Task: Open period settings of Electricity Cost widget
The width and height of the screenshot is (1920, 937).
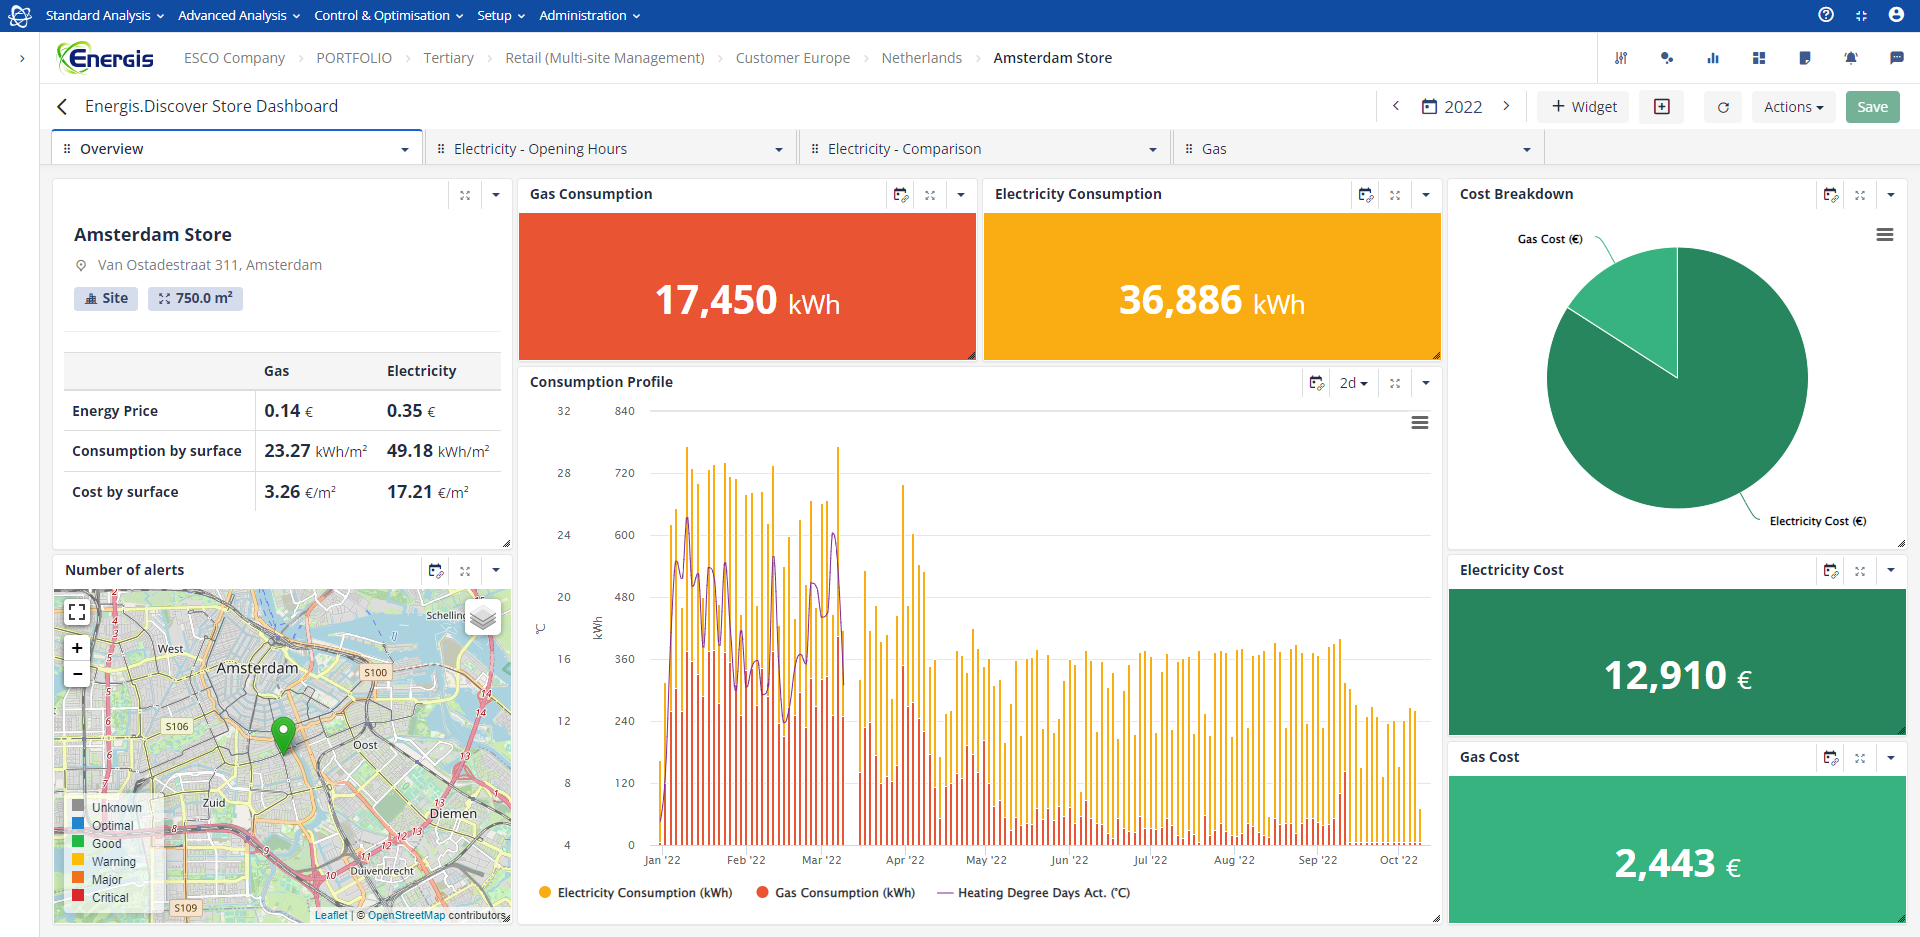Action: (x=1831, y=571)
